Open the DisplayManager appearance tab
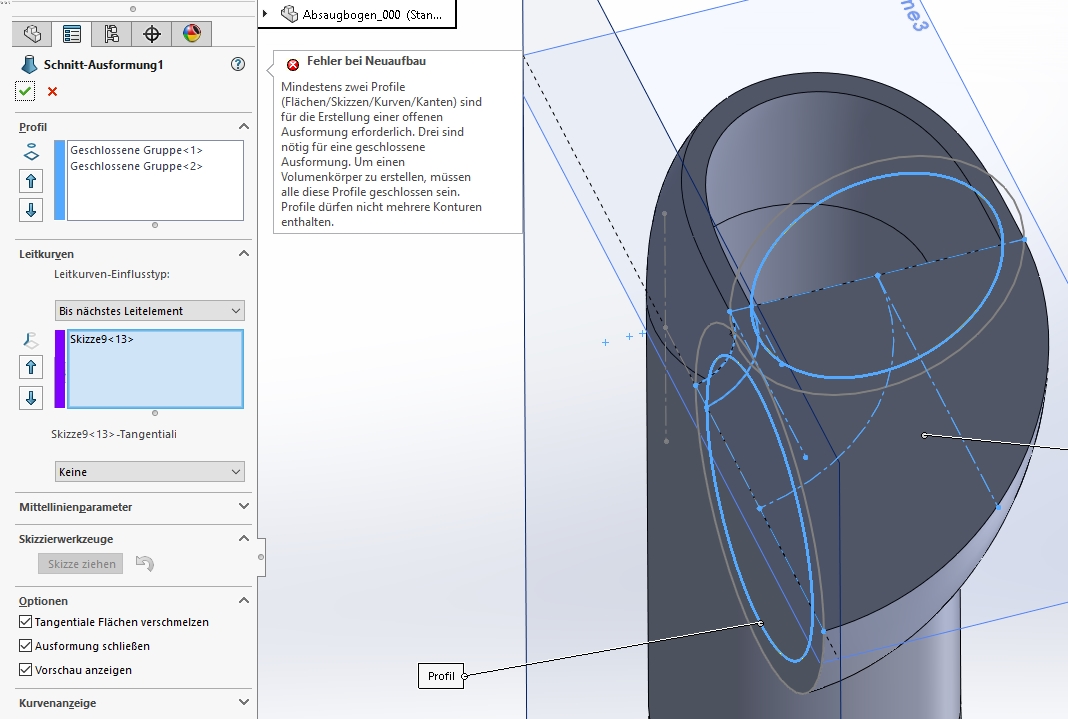 click(x=192, y=34)
